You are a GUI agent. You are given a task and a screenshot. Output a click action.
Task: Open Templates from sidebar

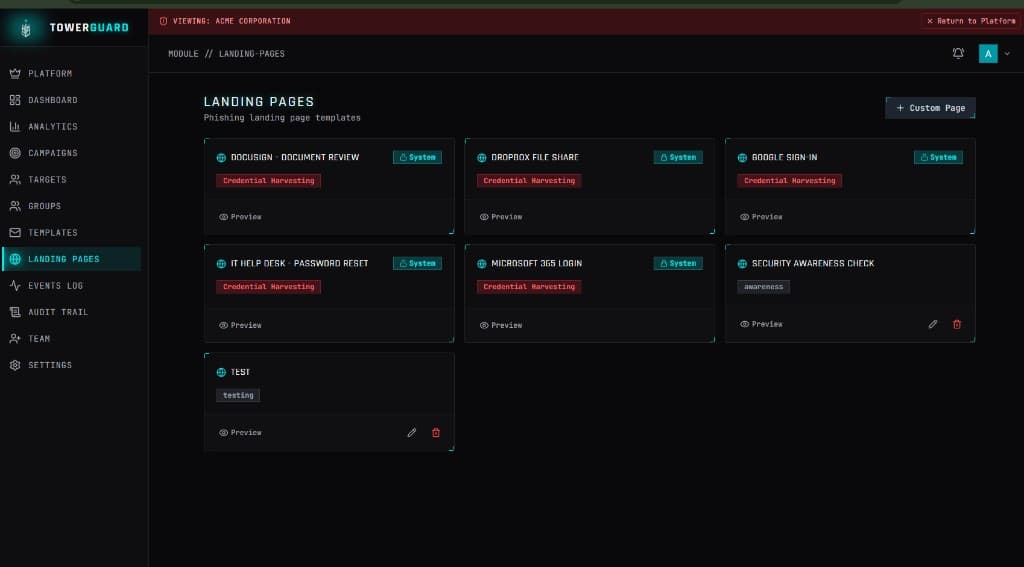(x=70, y=233)
